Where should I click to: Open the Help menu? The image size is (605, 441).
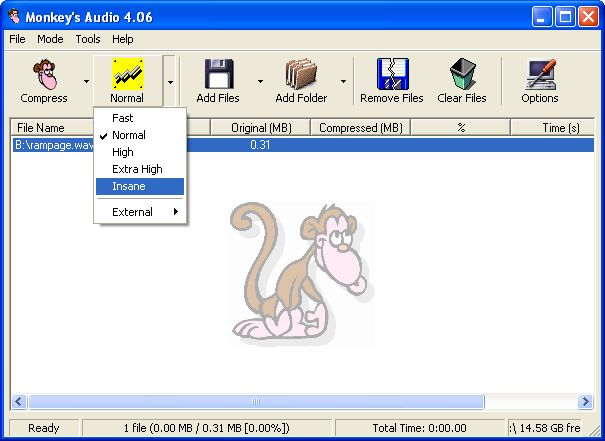(x=123, y=39)
